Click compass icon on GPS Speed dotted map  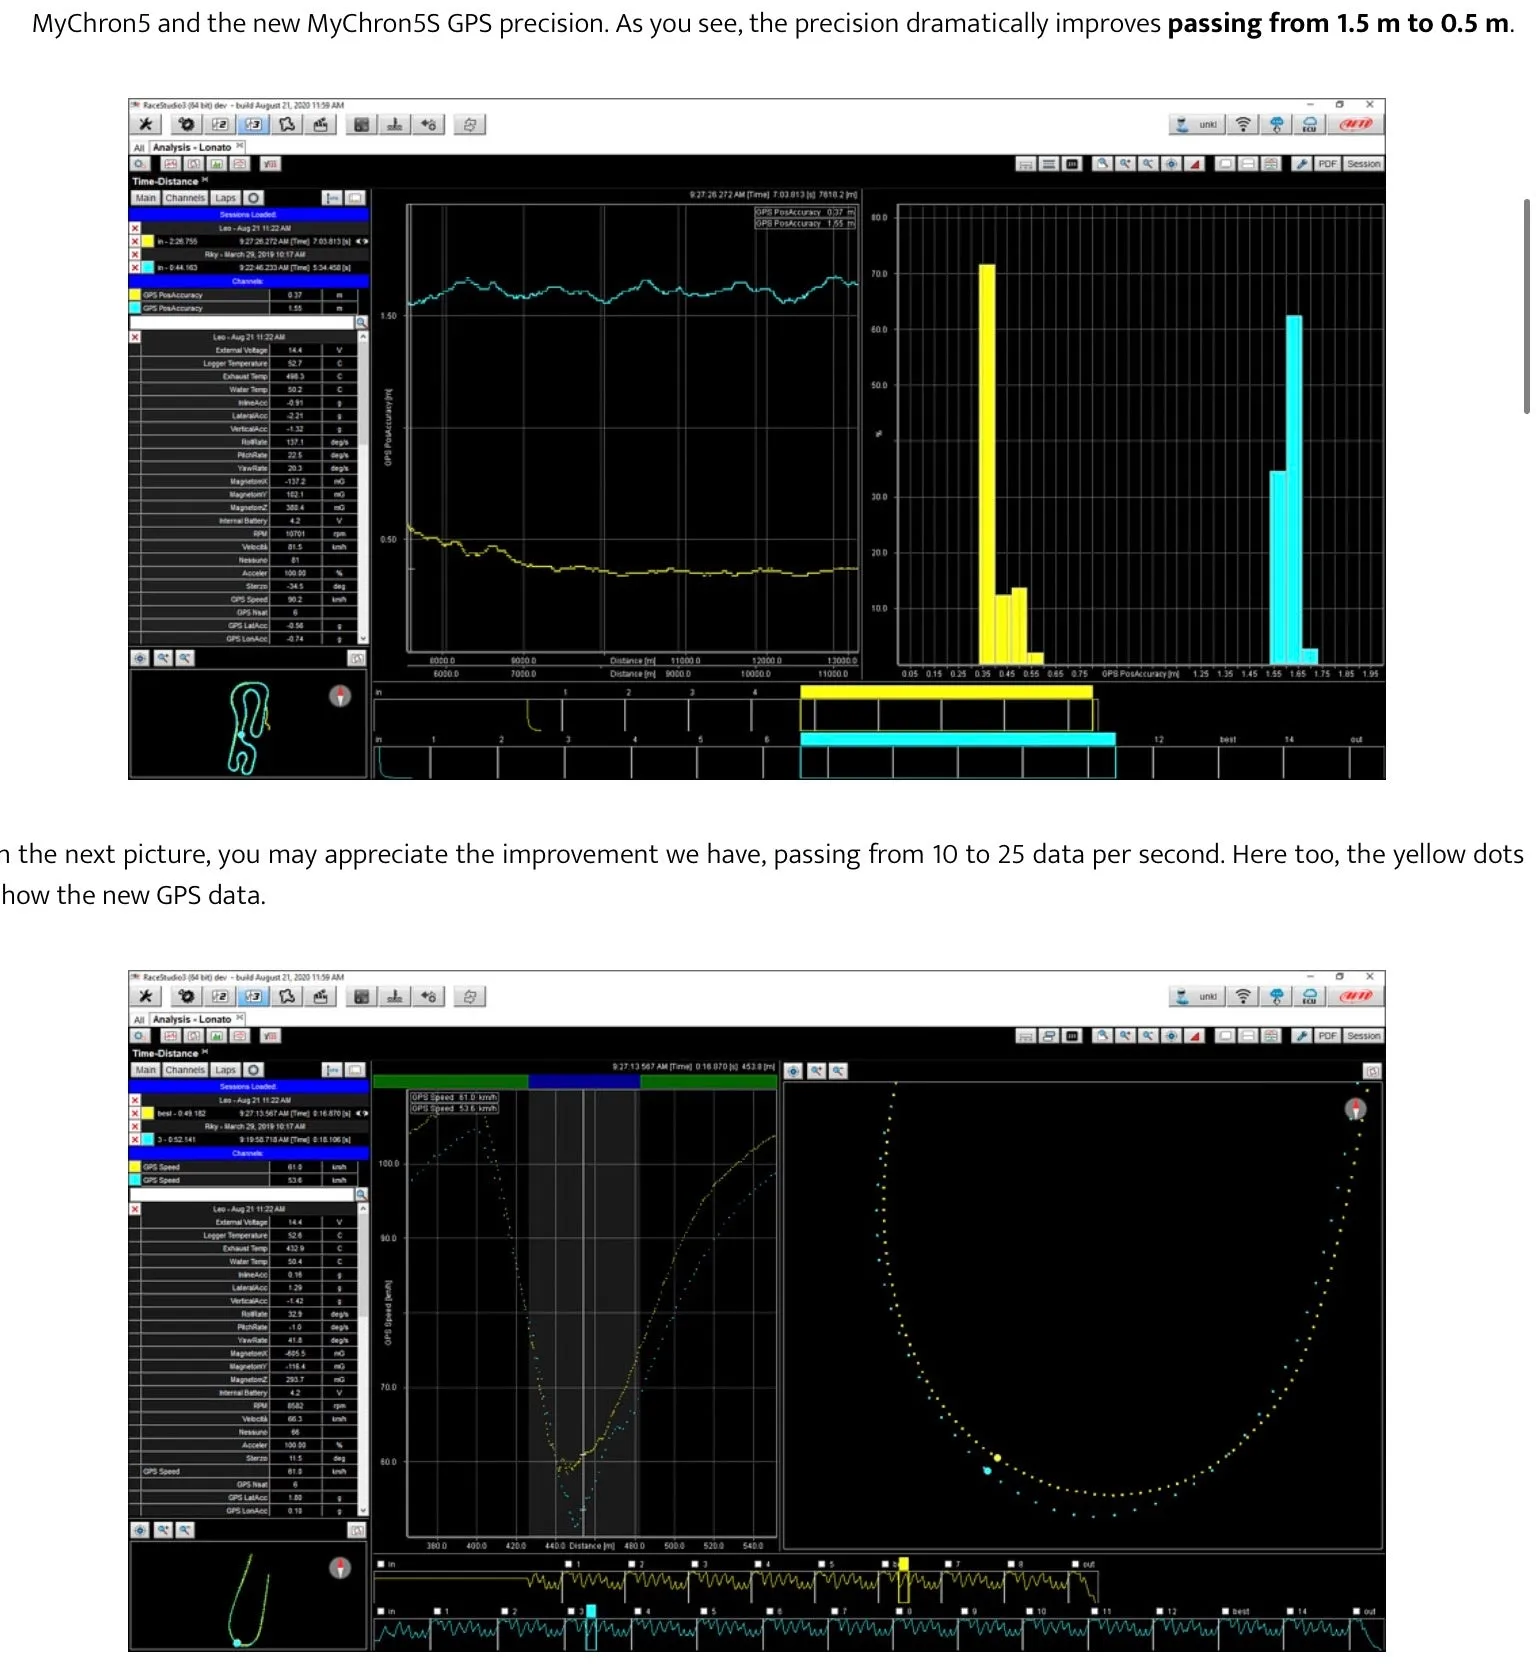pos(1356,1108)
